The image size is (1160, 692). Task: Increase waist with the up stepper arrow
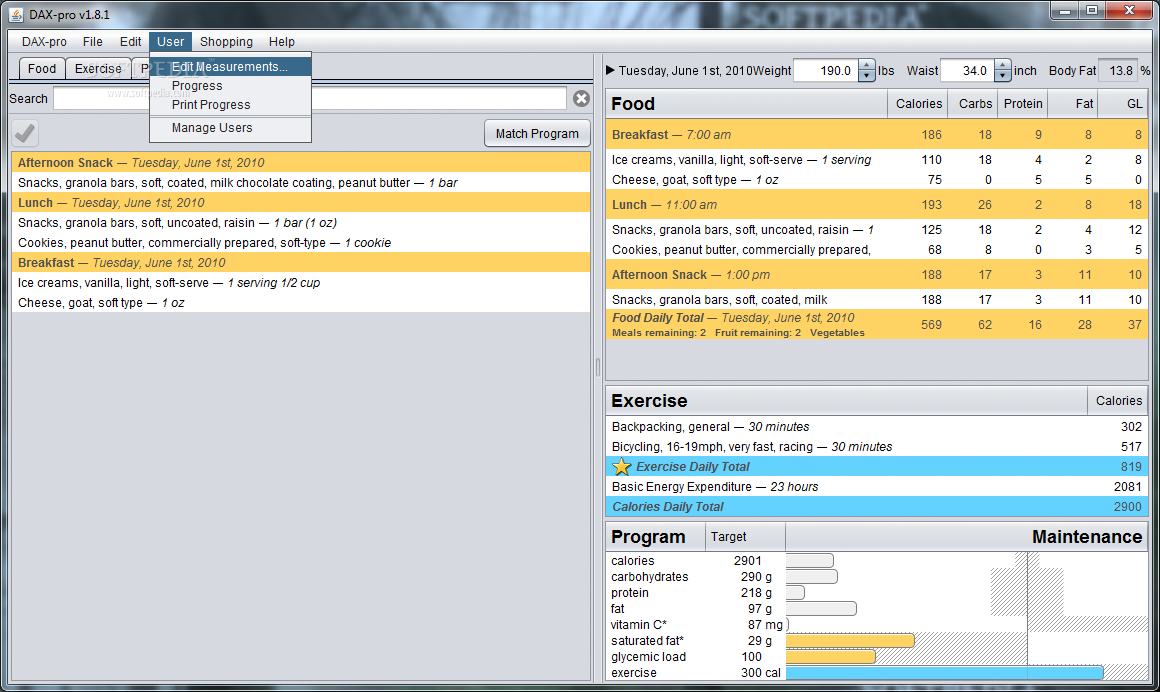click(1002, 66)
